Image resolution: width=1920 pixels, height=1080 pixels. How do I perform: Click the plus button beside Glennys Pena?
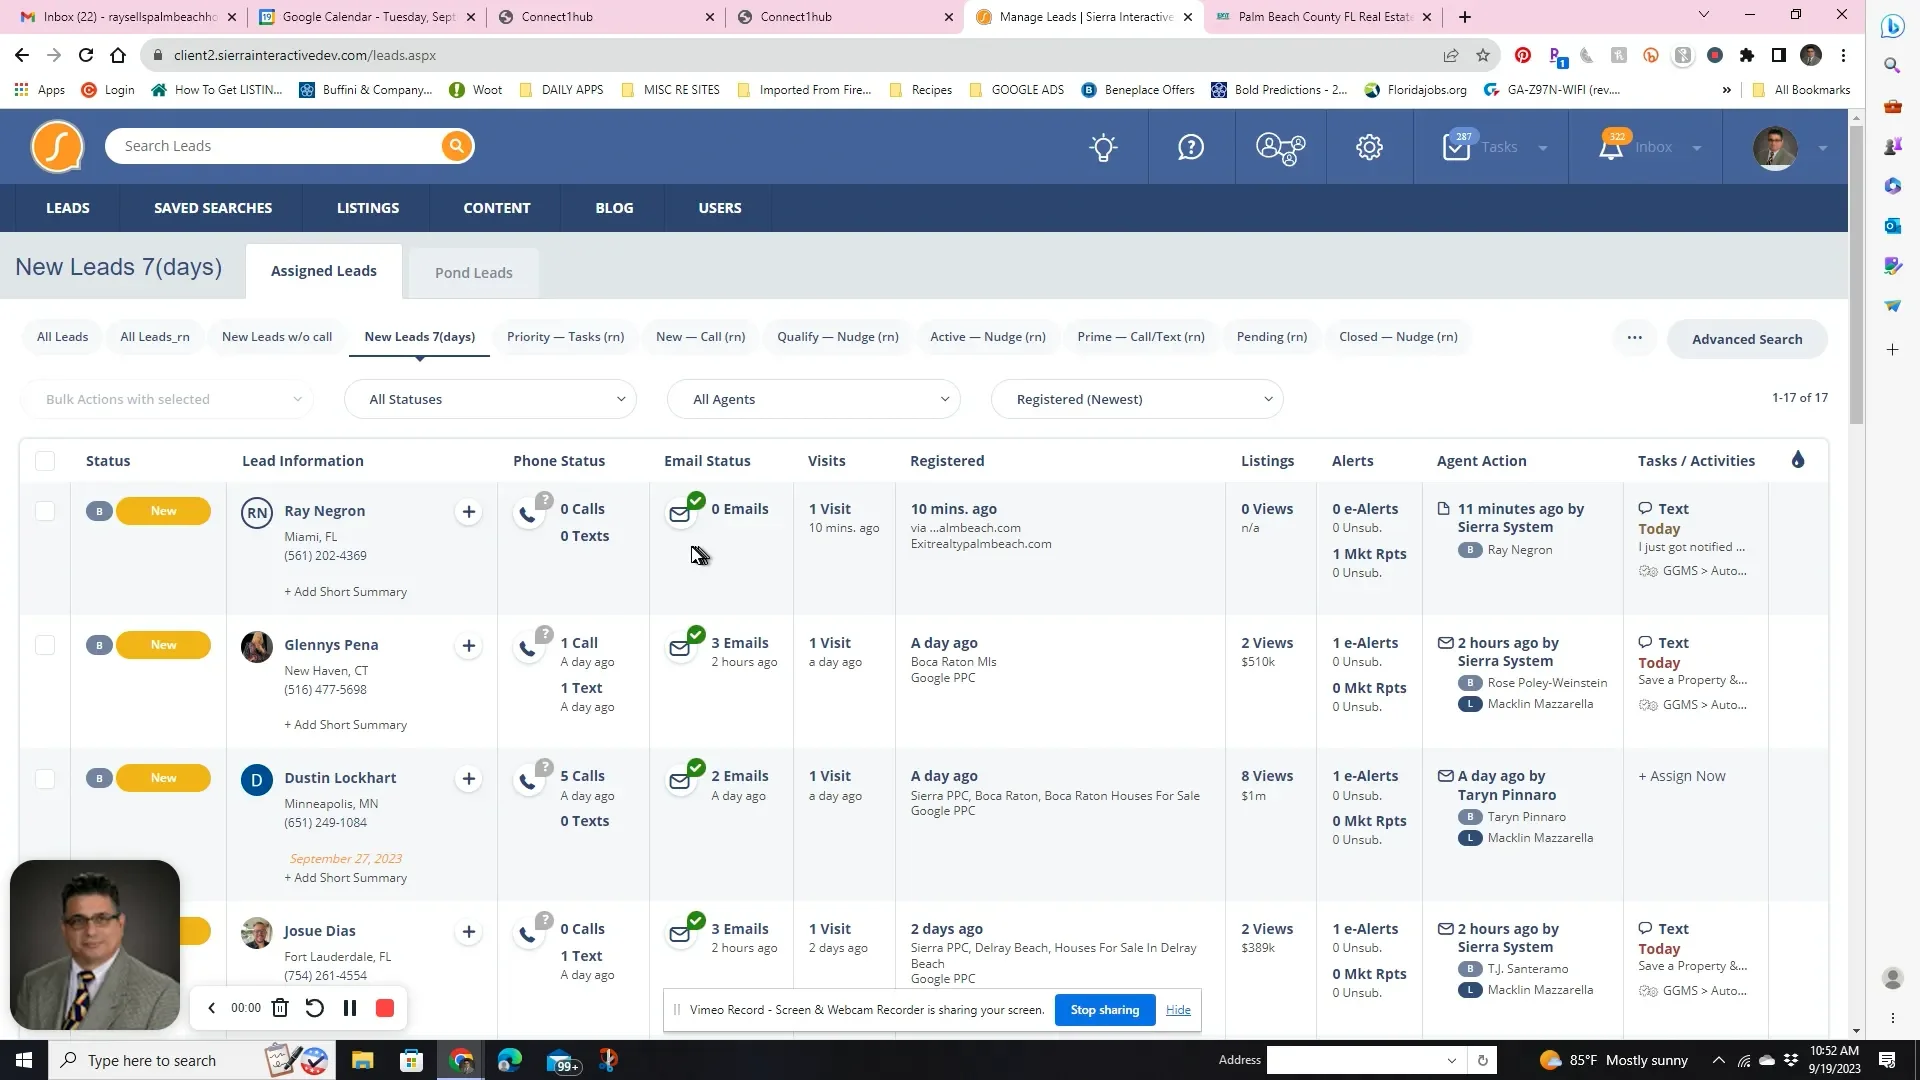pyautogui.click(x=468, y=646)
